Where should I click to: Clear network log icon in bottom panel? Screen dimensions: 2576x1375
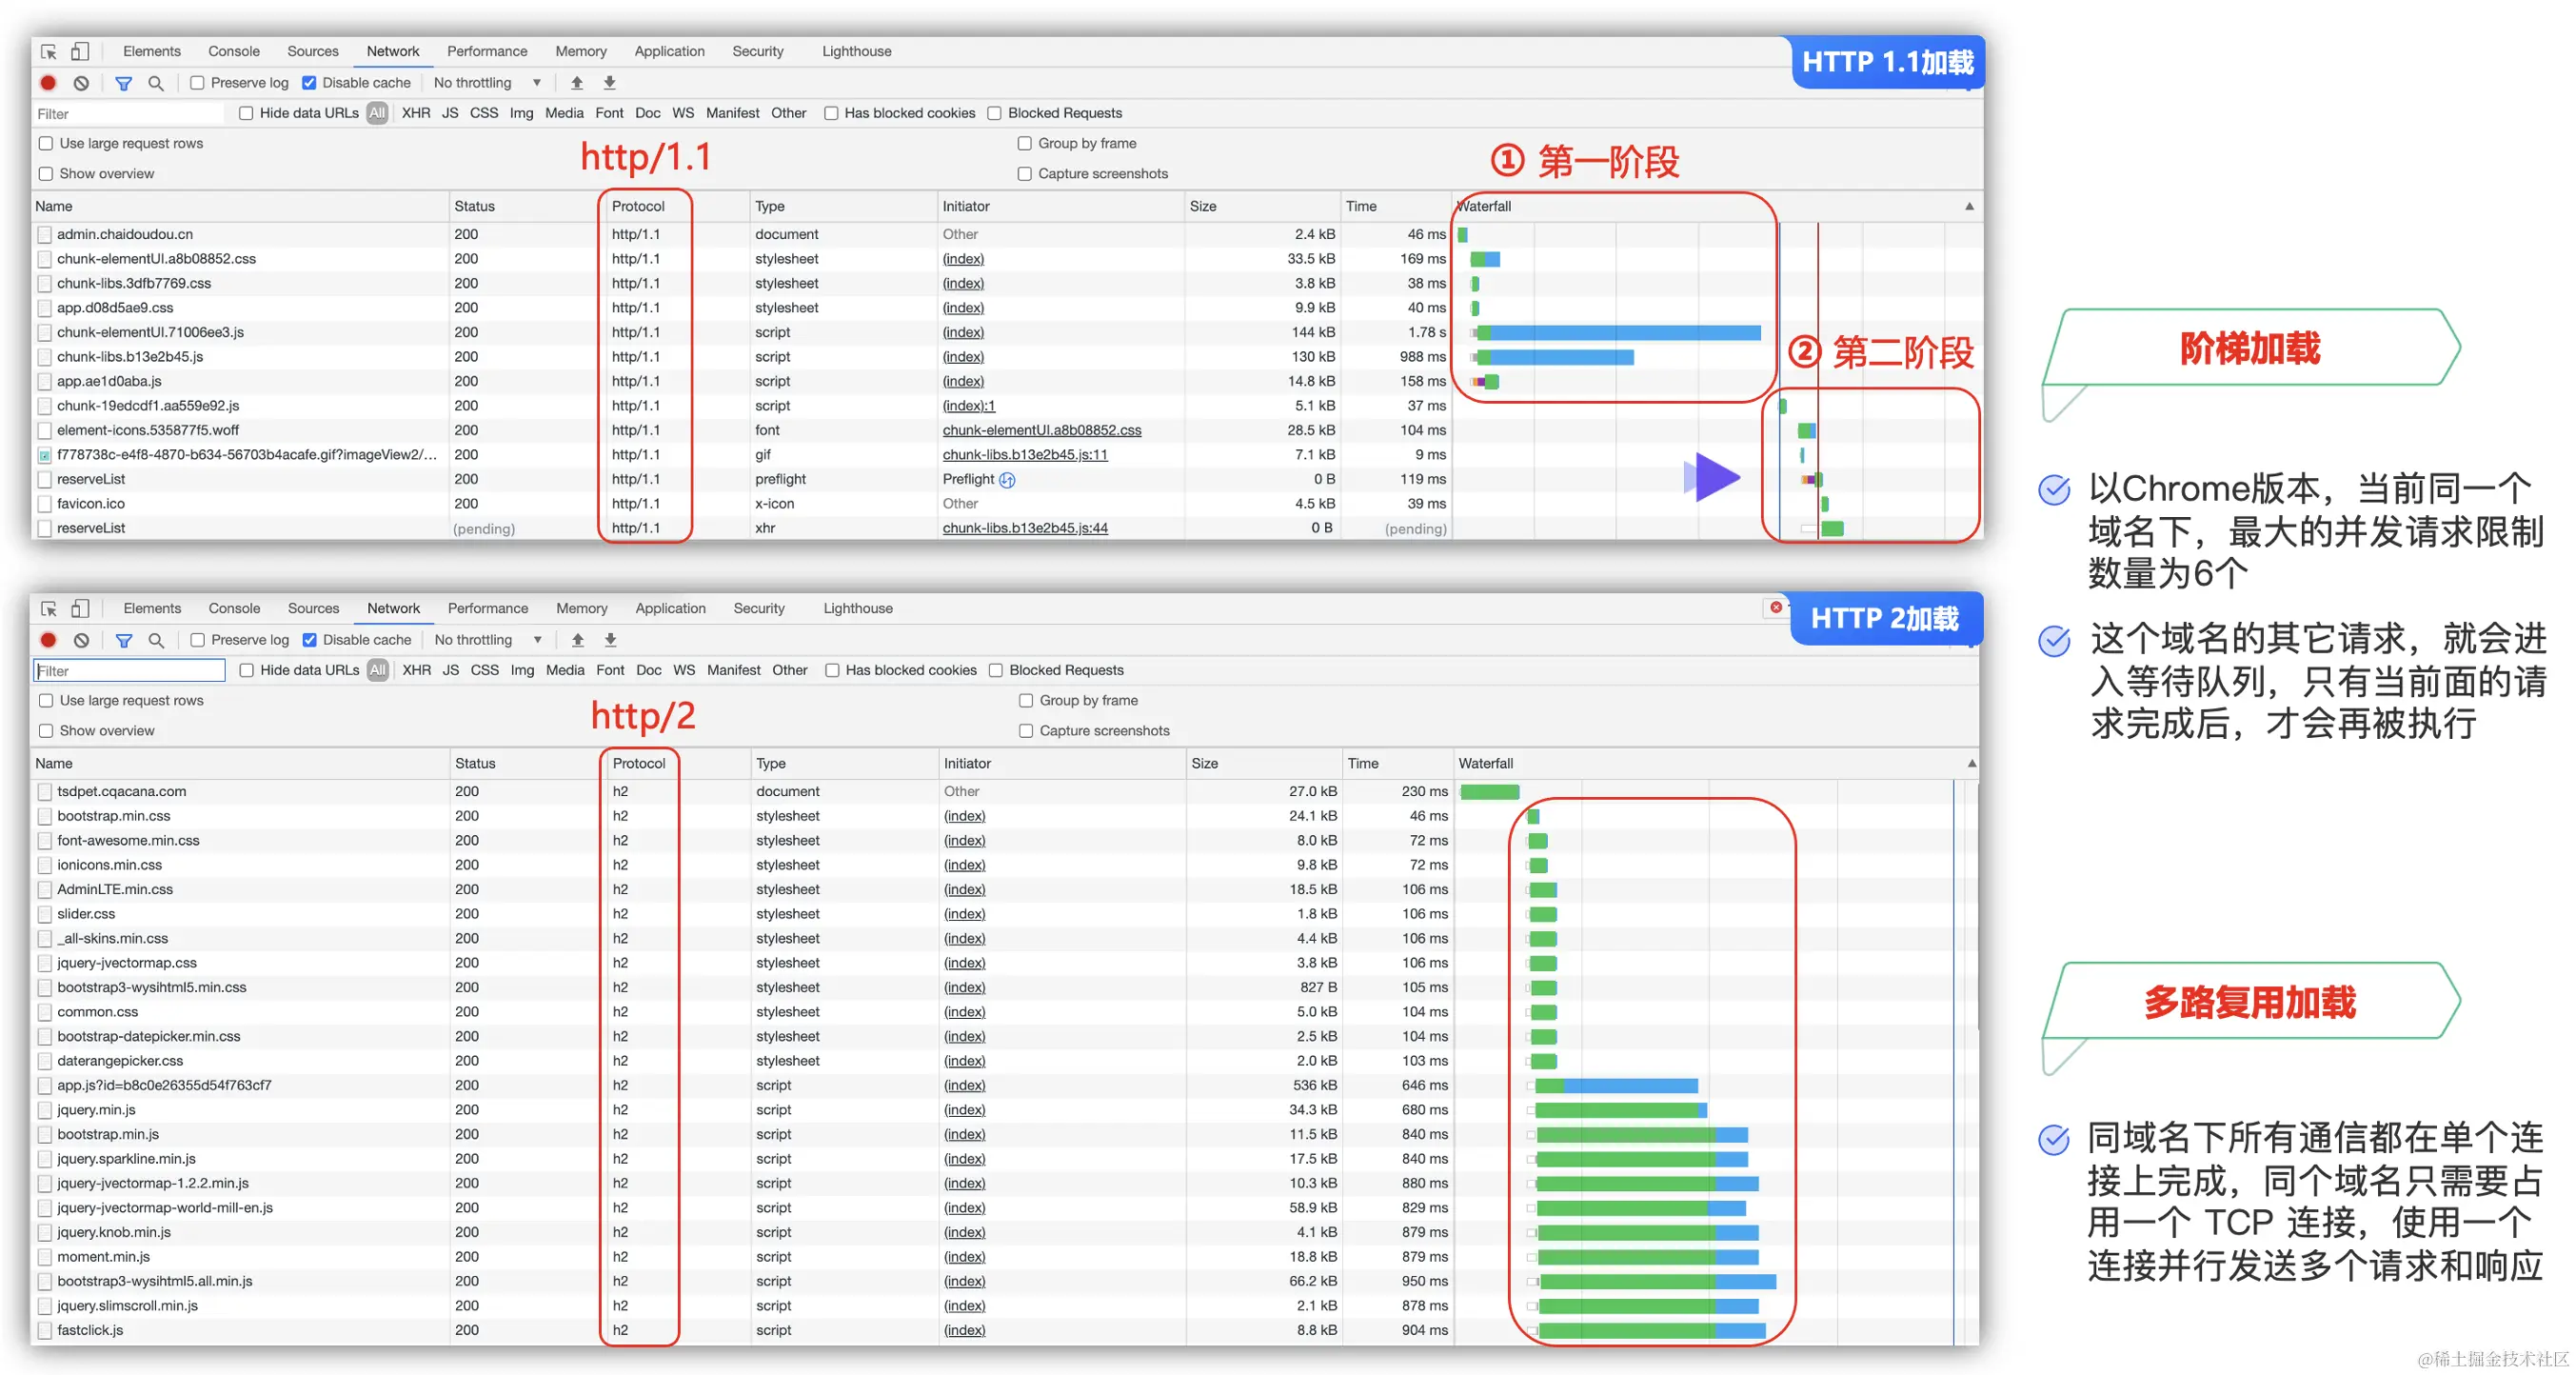click(82, 640)
